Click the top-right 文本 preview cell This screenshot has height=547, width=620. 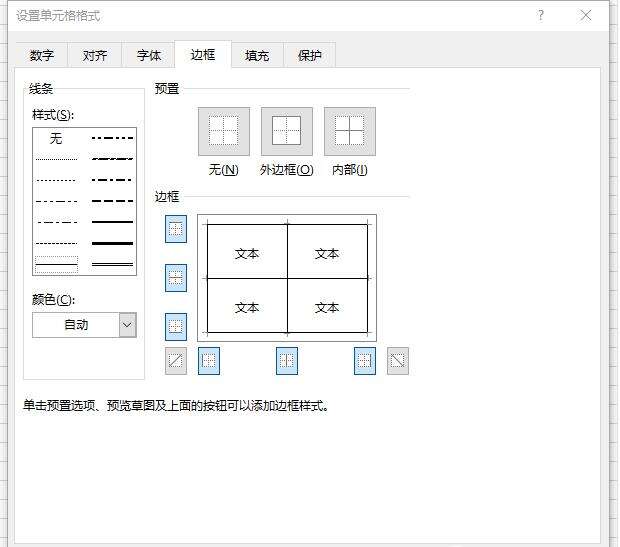coord(327,254)
